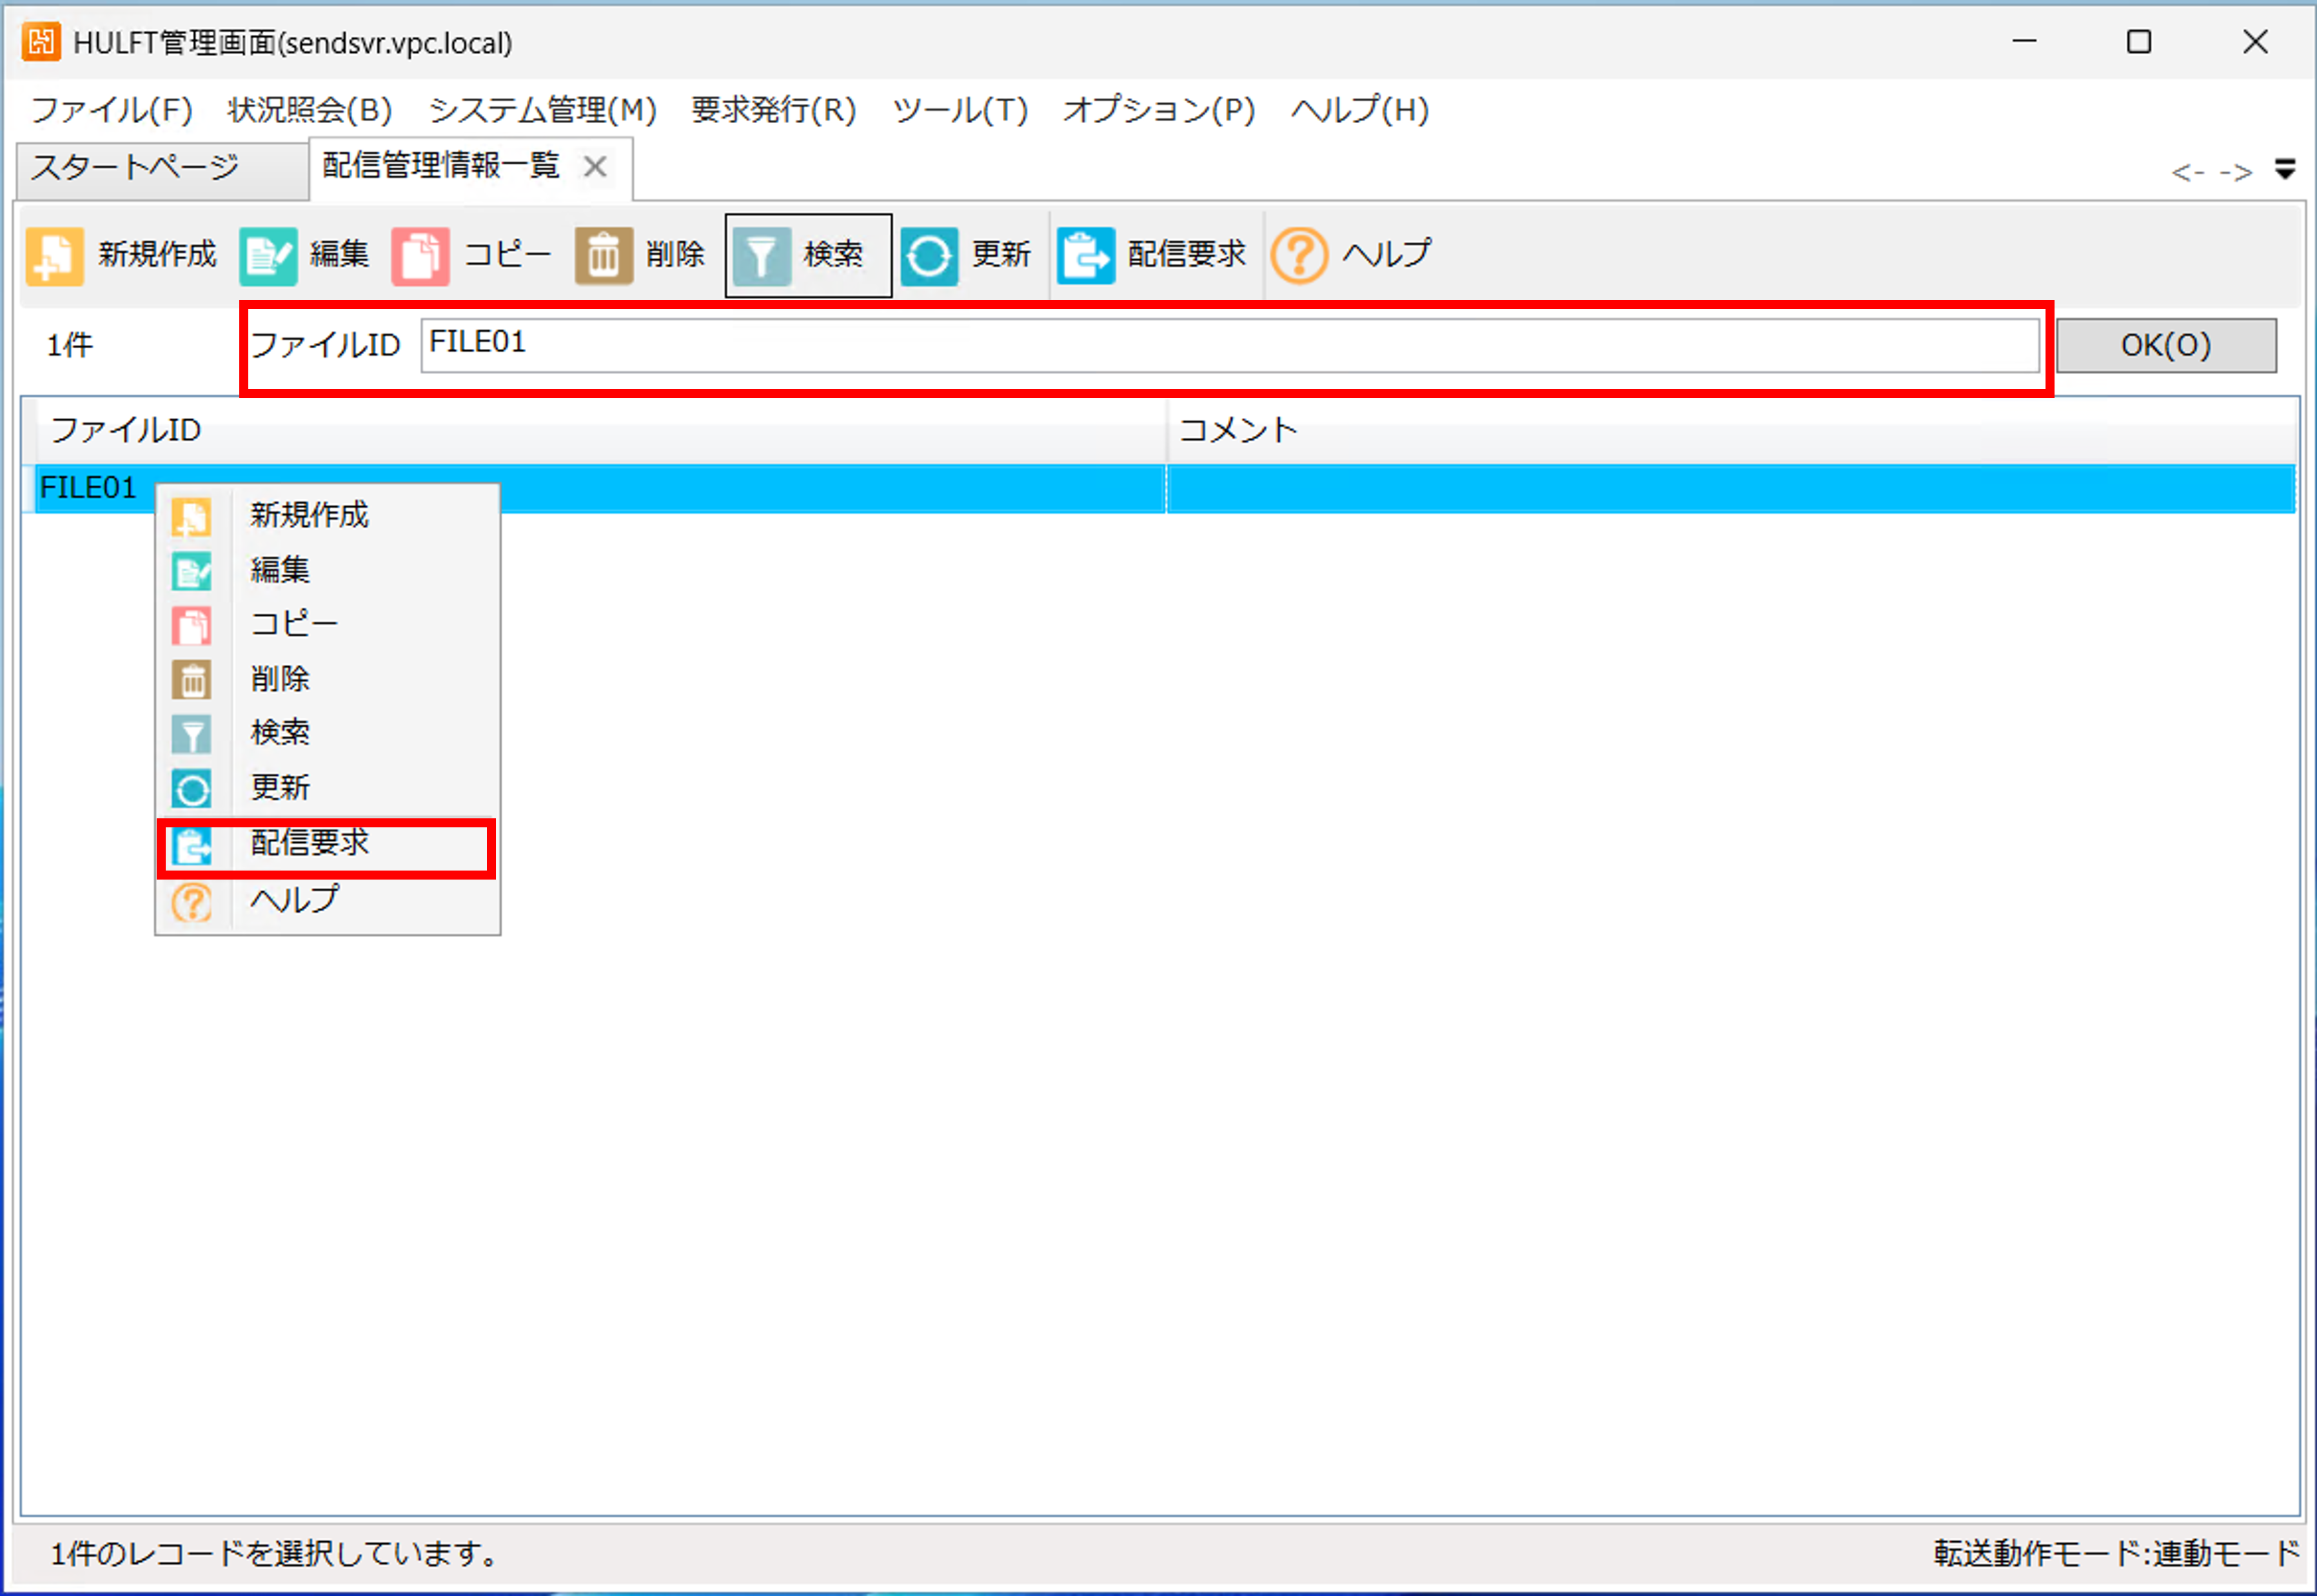Toggle the 検索 filter toolbar button

[x=807, y=256]
